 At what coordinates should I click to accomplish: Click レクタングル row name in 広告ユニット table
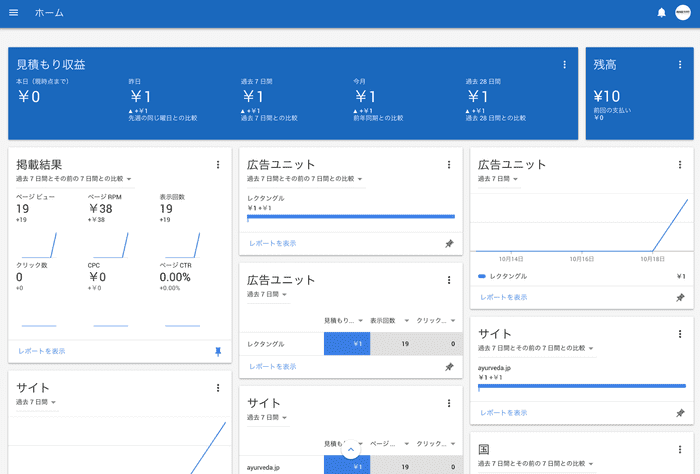(x=266, y=344)
